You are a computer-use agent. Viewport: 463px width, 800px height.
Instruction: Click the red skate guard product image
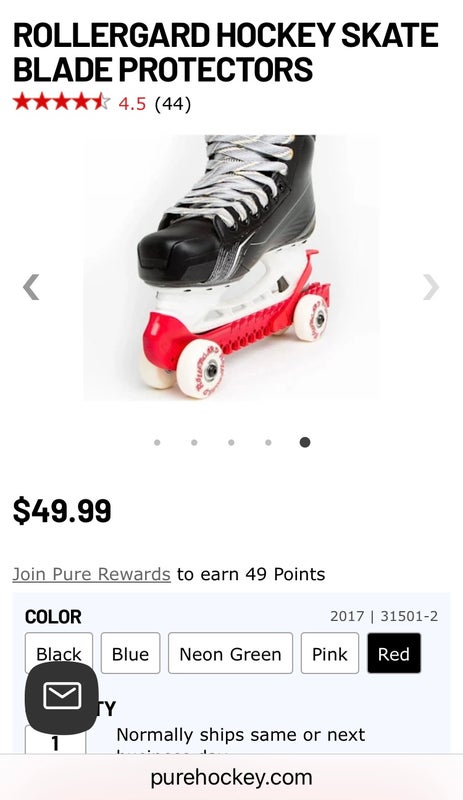click(x=231, y=267)
